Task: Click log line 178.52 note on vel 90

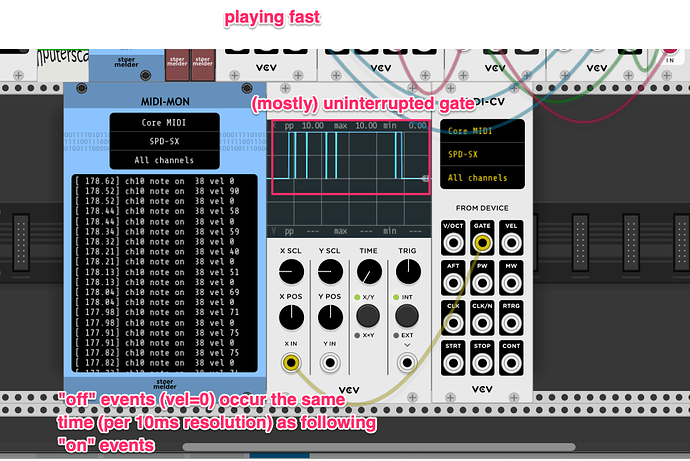Action: click(157, 191)
